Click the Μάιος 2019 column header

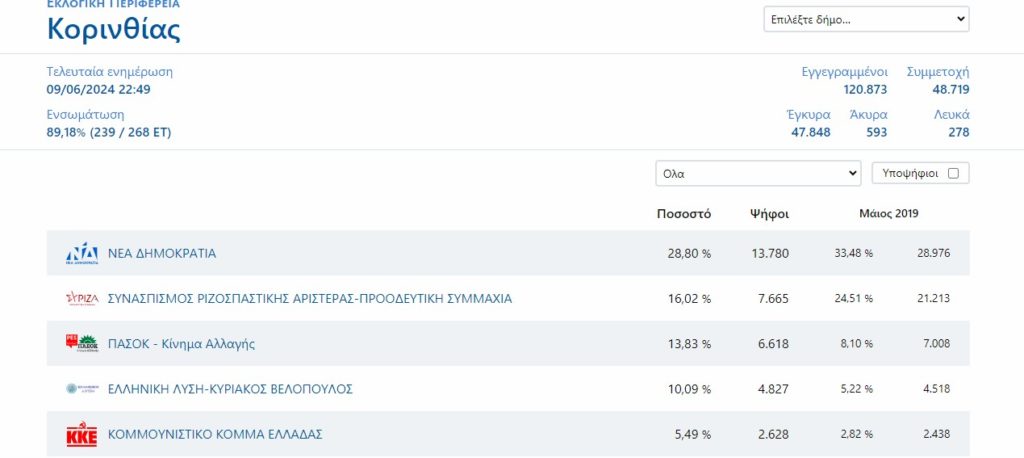tap(889, 214)
